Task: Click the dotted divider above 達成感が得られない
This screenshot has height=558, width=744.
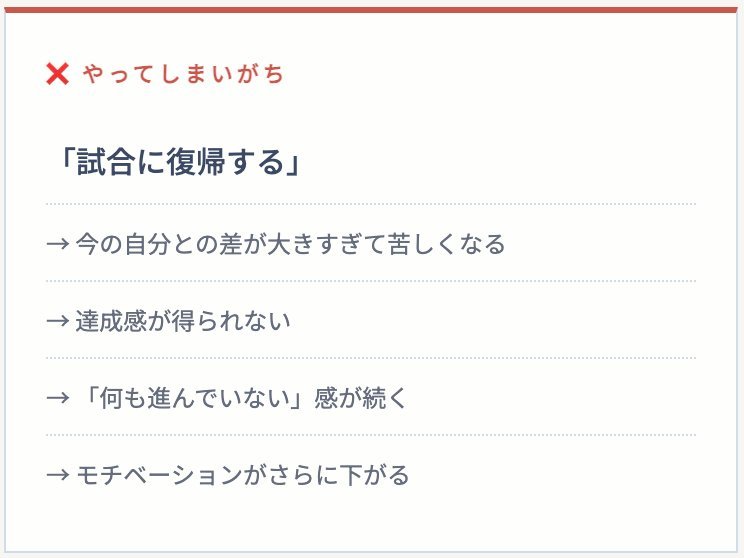Action: (x=372, y=281)
